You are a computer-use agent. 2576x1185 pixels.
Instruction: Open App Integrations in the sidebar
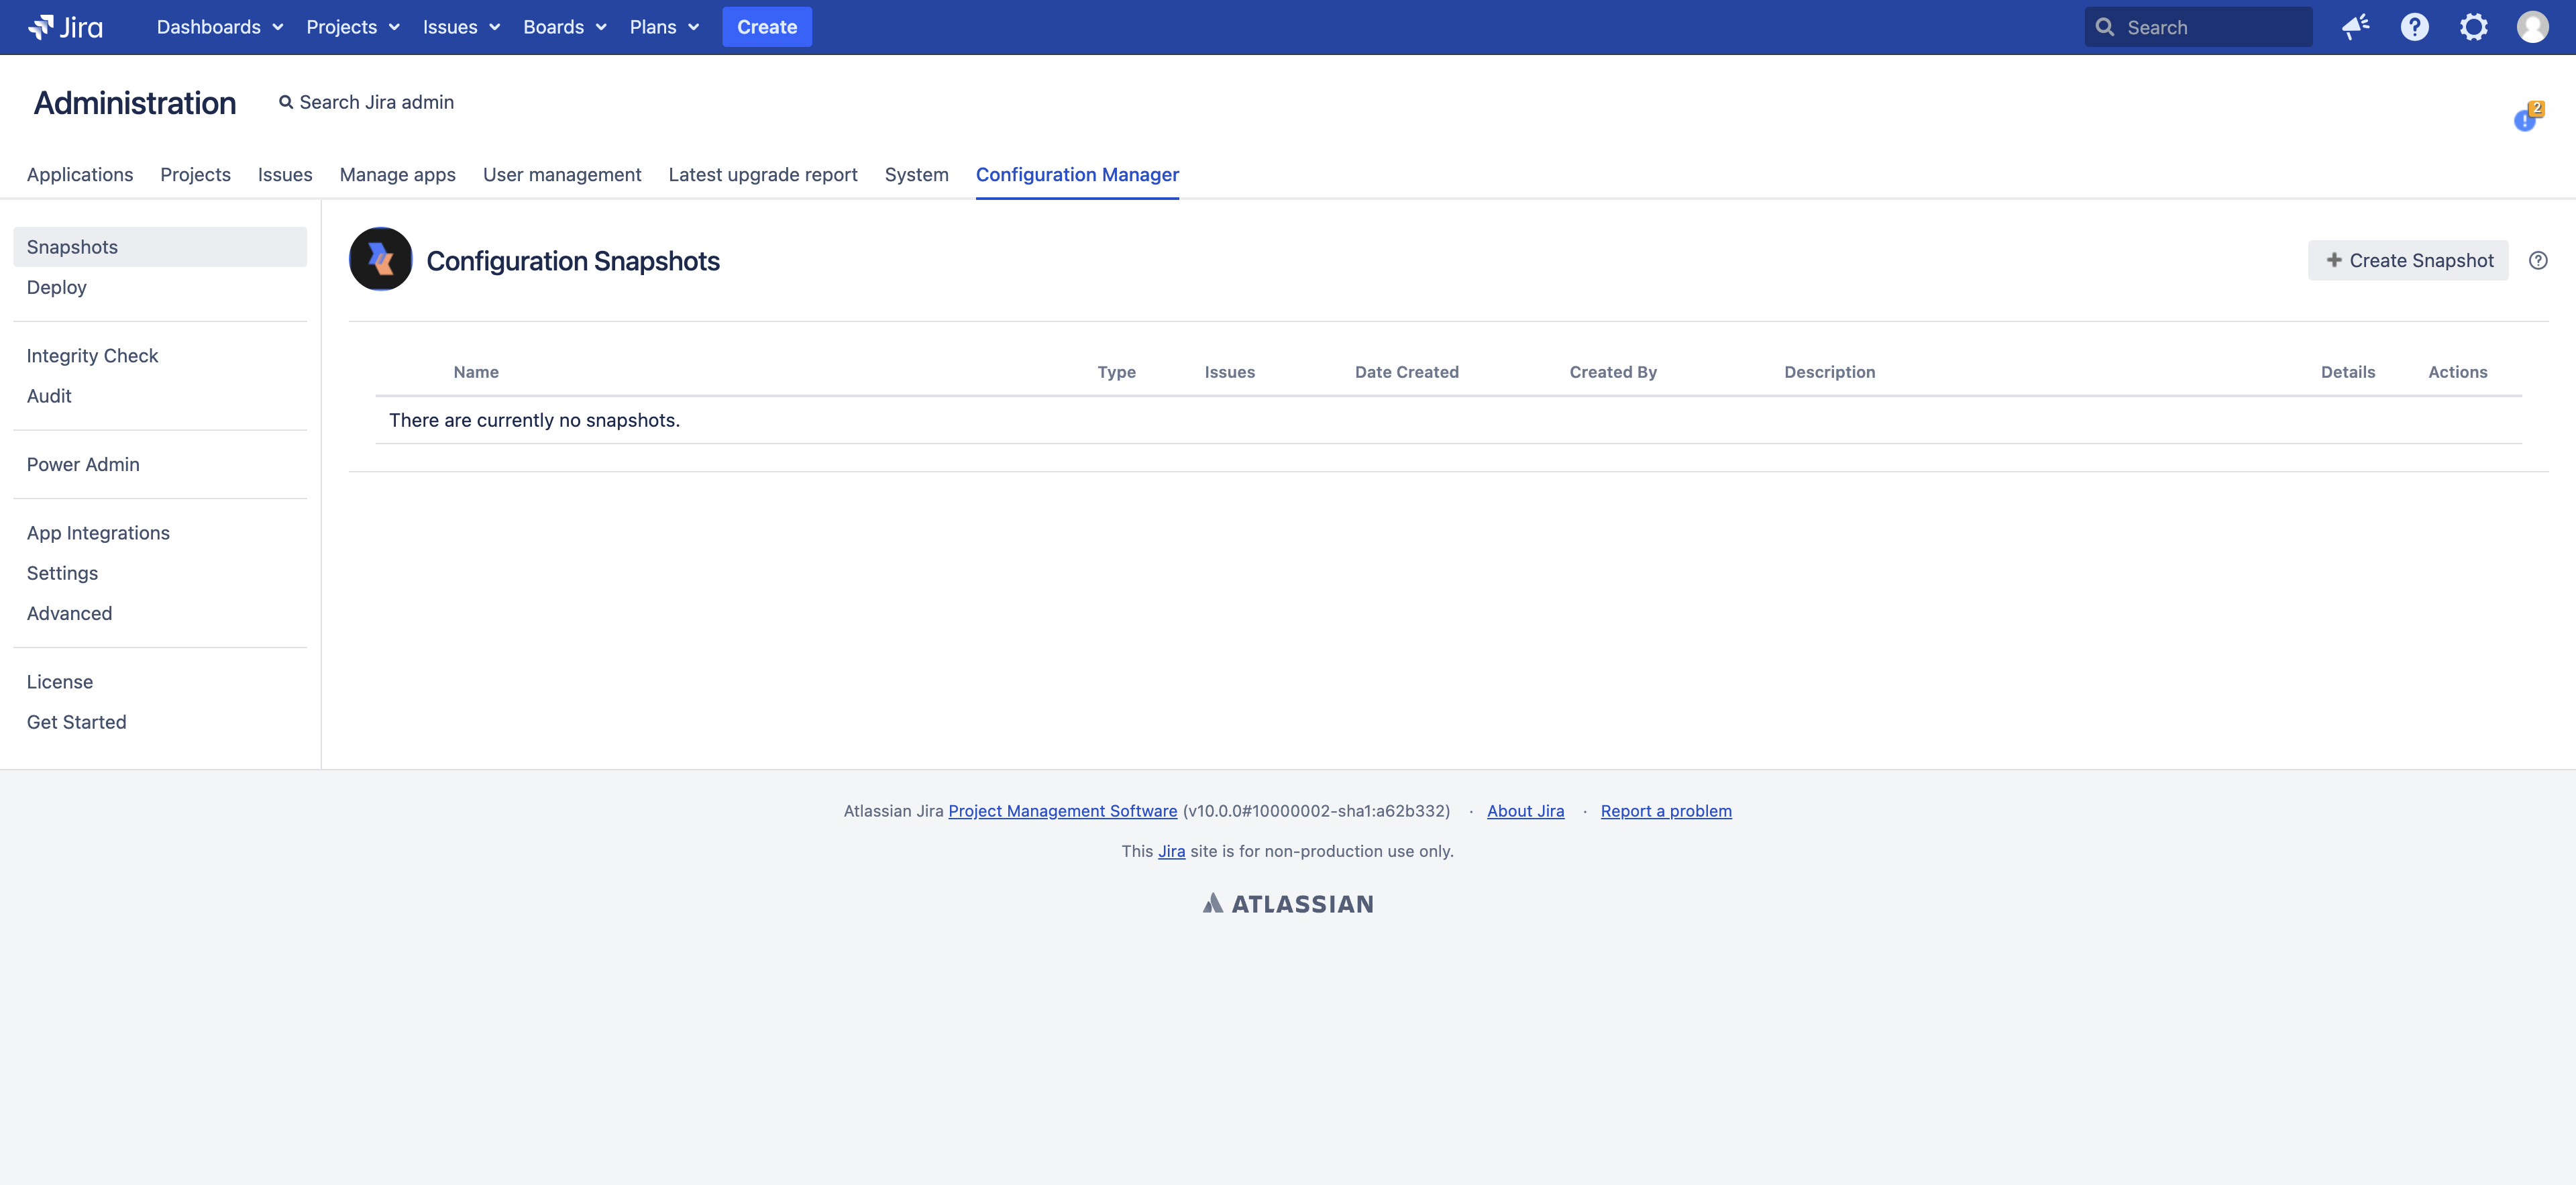pyautogui.click(x=160, y=534)
